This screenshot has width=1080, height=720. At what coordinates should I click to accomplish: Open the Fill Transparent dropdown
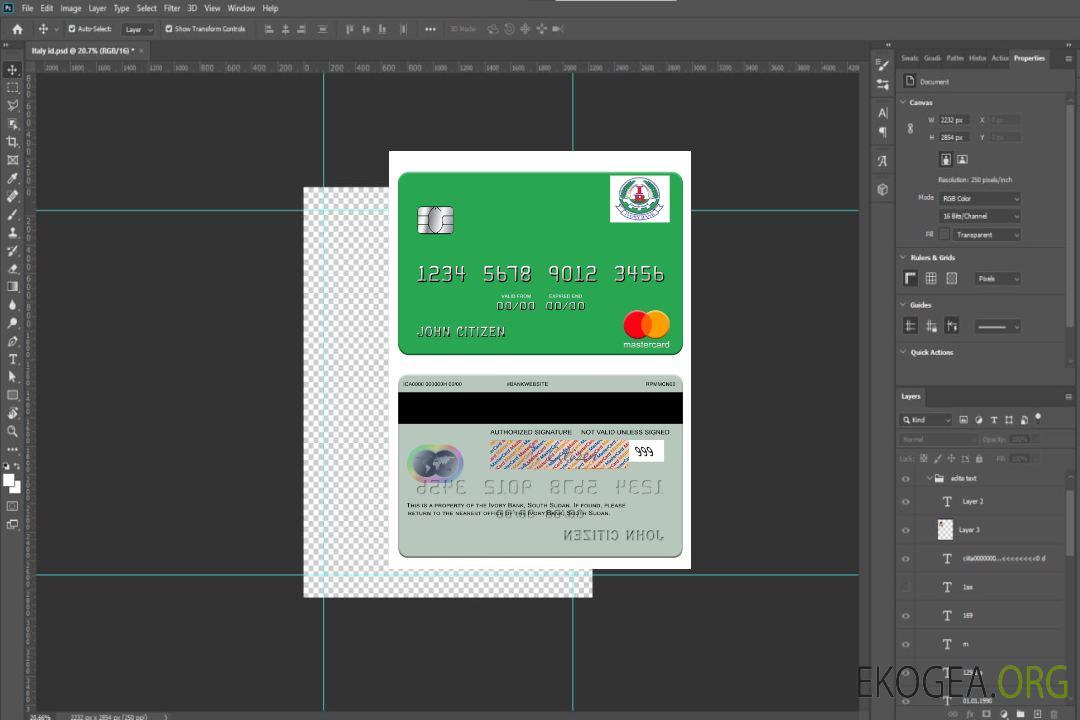986,235
